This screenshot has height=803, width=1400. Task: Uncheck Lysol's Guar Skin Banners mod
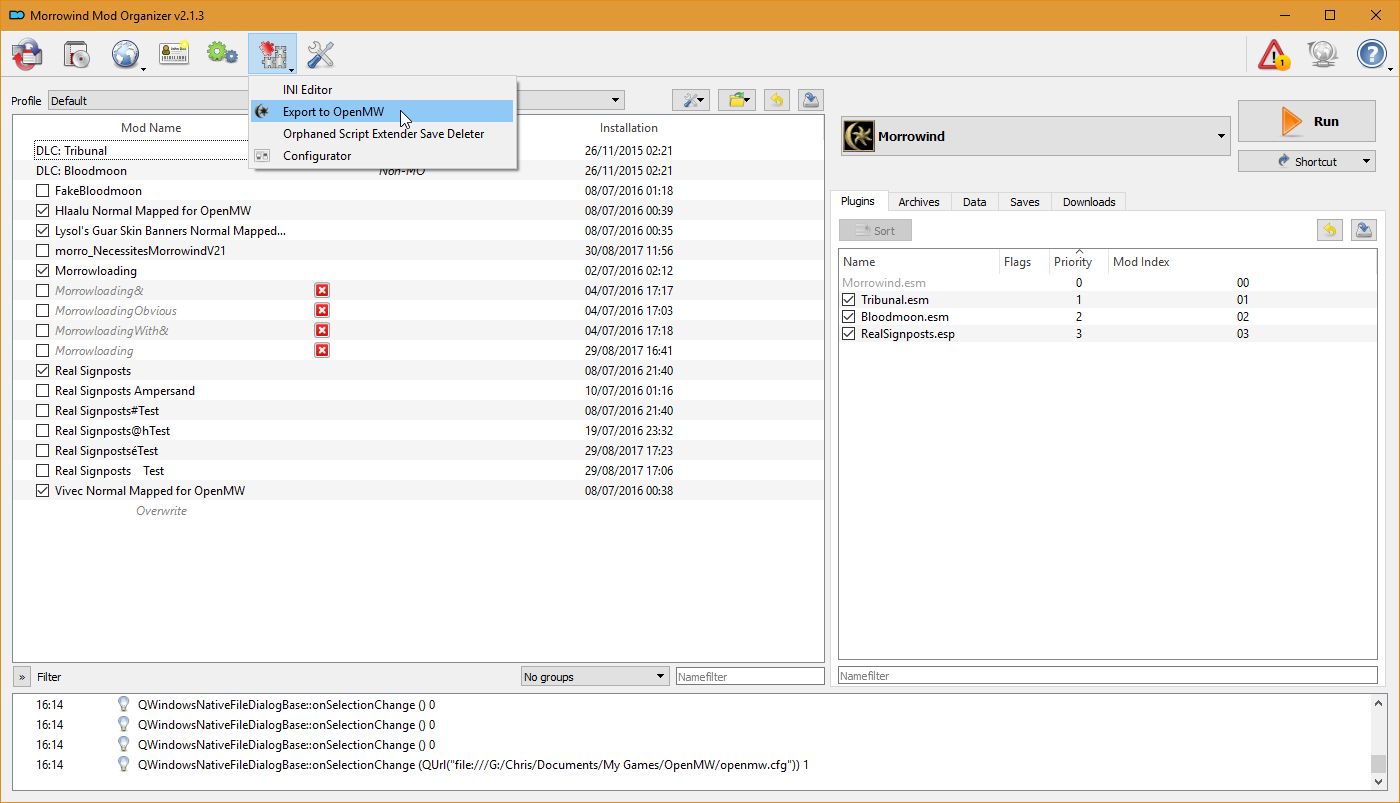pos(42,230)
